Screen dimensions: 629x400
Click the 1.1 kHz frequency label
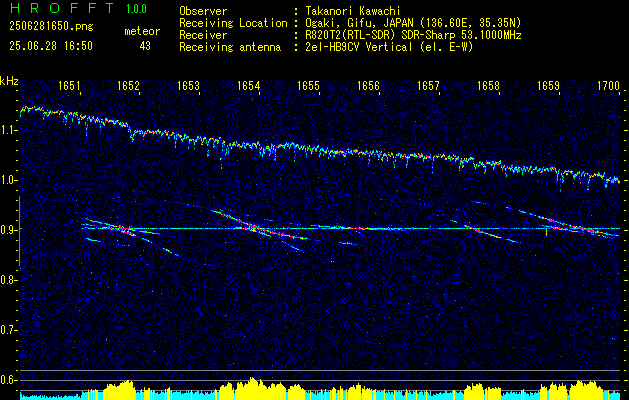pos(8,130)
